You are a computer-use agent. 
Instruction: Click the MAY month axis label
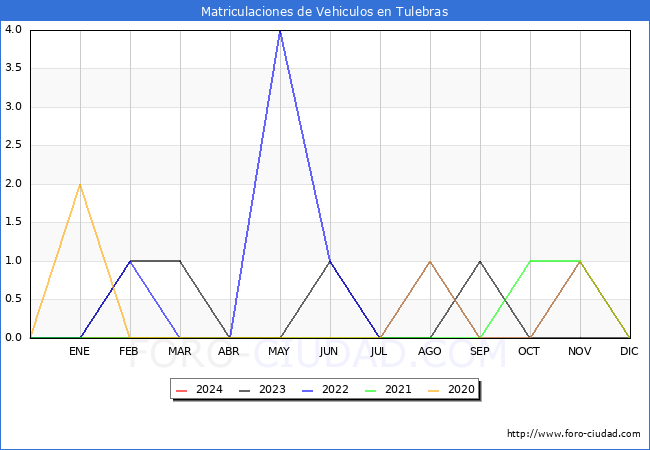tap(279, 351)
